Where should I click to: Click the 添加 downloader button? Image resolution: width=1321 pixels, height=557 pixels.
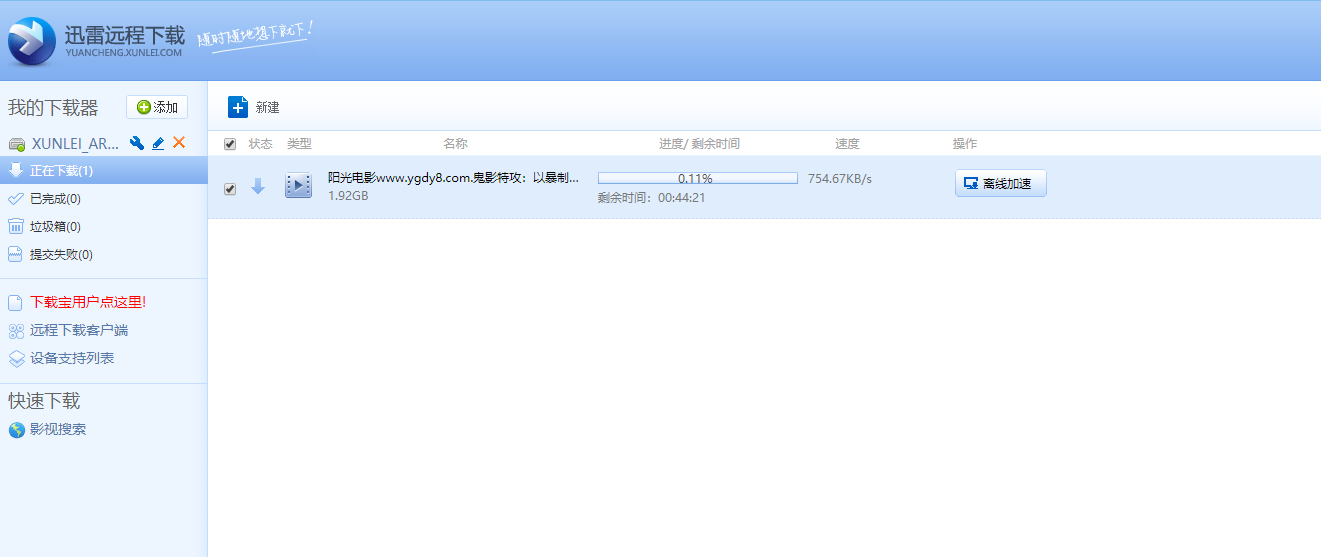pos(157,107)
